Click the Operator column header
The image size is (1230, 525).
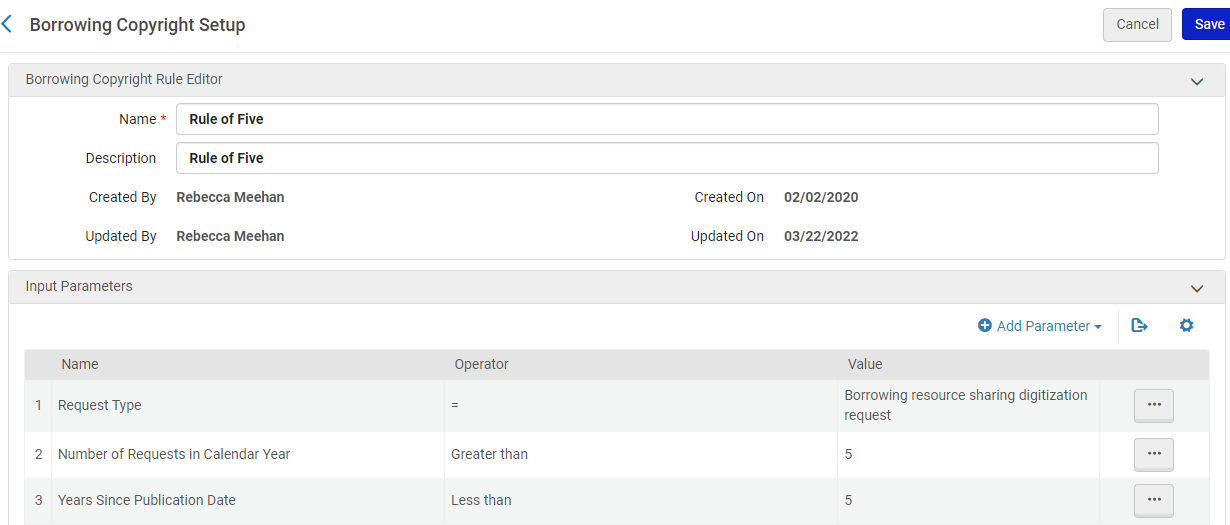click(481, 365)
